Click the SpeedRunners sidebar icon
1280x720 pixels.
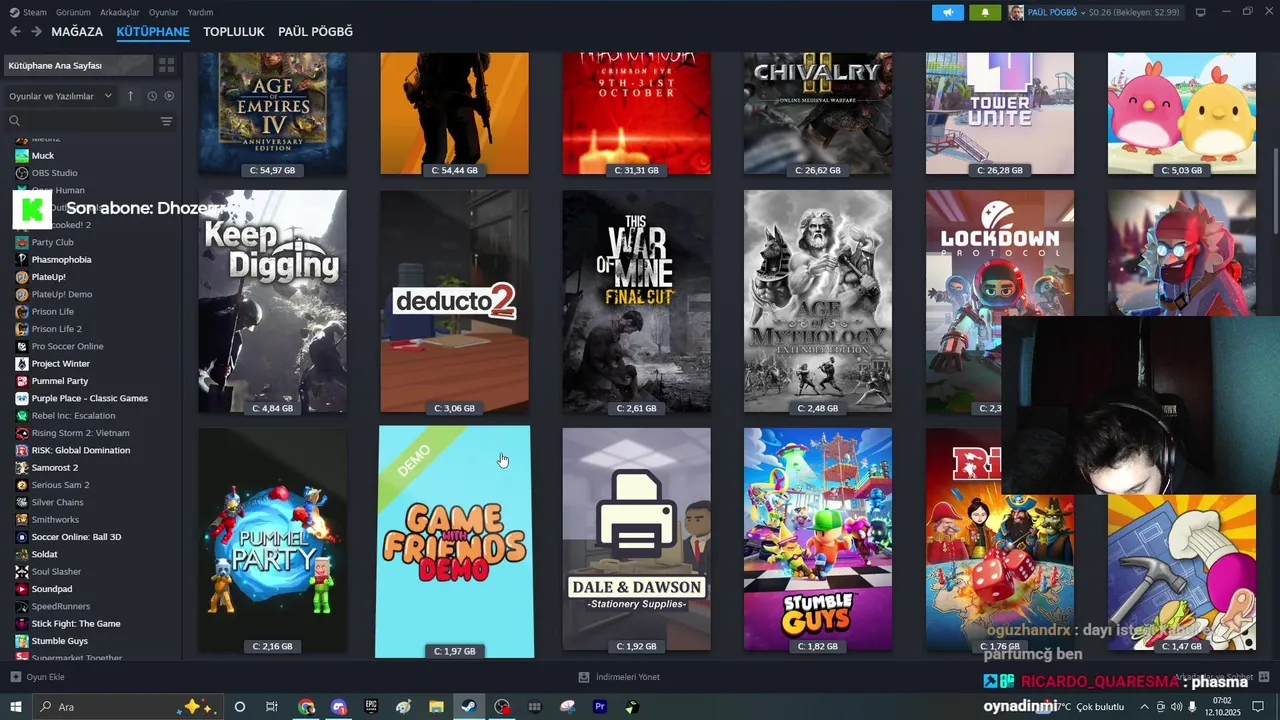click(22, 606)
